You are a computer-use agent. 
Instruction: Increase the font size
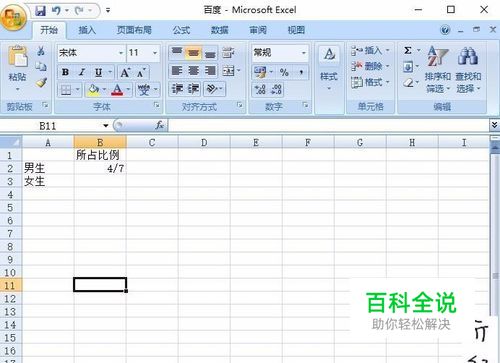point(125,72)
